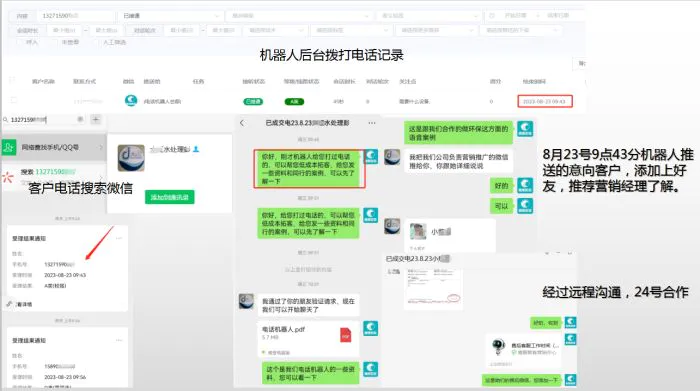The image size is (700, 391).
Task: Click the end time cell 2023-08-23 09:43
Action: tap(545, 102)
